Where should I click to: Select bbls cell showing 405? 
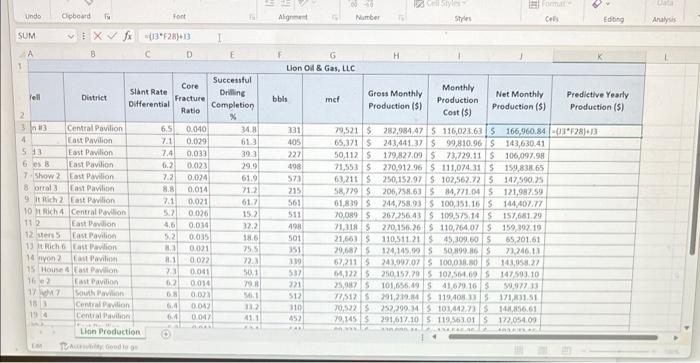(x=280, y=142)
